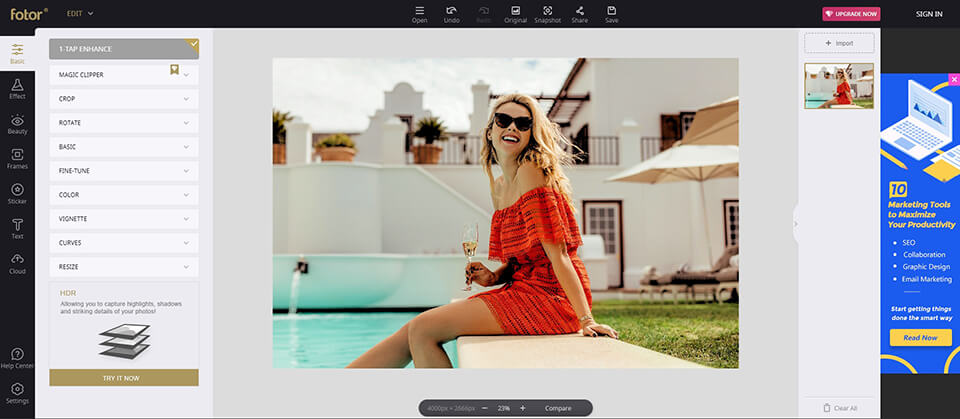960x419 pixels.
Task: Select the Text tool
Action: (x=17, y=226)
